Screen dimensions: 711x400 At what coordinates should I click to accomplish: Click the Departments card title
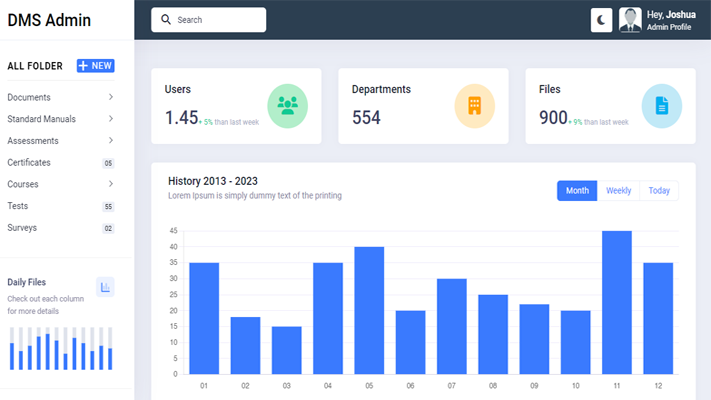381,89
